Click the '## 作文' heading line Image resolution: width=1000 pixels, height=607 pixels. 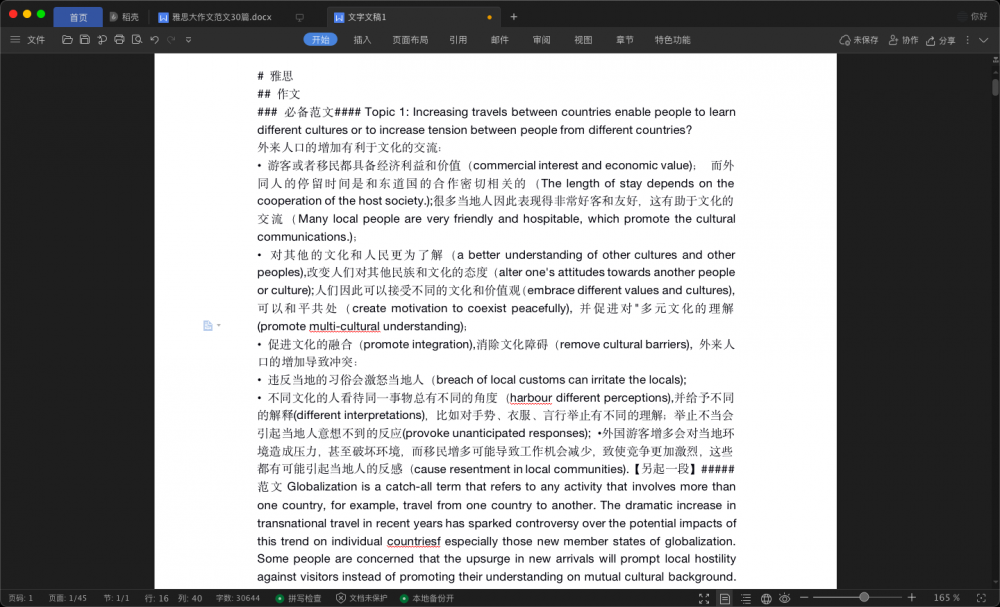click(x=279, y=94)
